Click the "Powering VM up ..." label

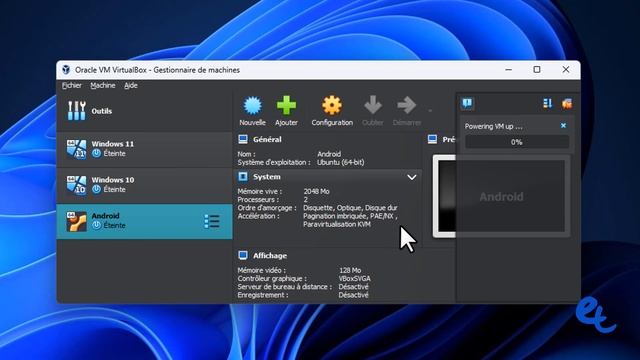coord(493,126)
